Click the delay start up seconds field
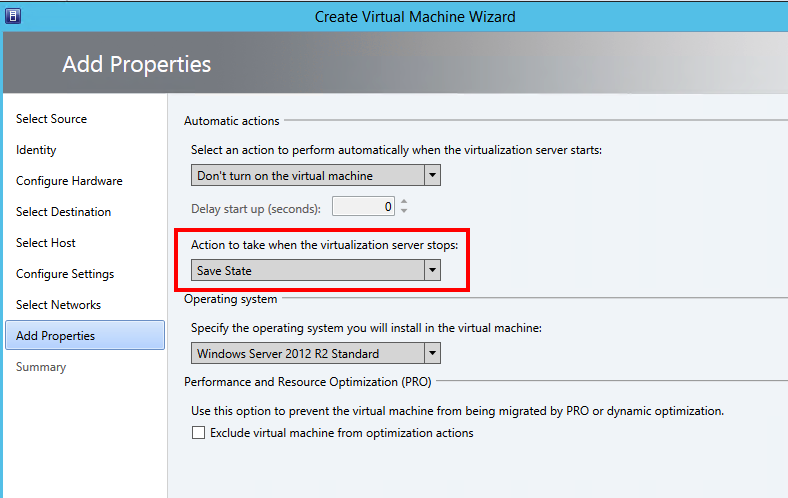The height and width of the screenshot is (498, 788). (363, 207)
